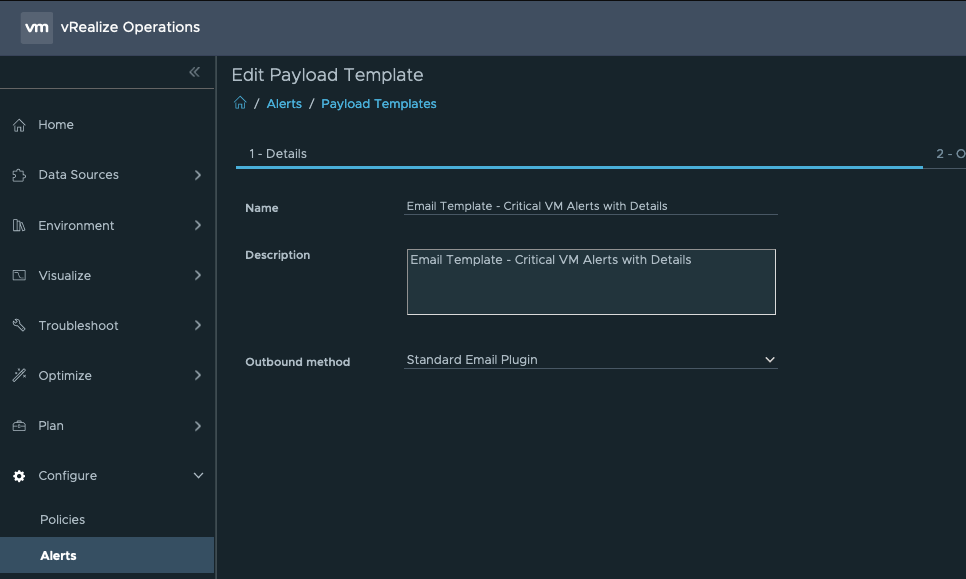Collapse the Configure section chevron
The image size is (966, 579).
198,476
